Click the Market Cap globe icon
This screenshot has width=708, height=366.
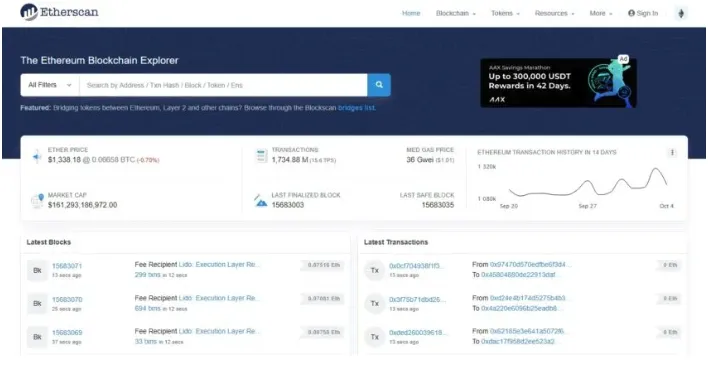pyautogui.click(x=37, y=200)
